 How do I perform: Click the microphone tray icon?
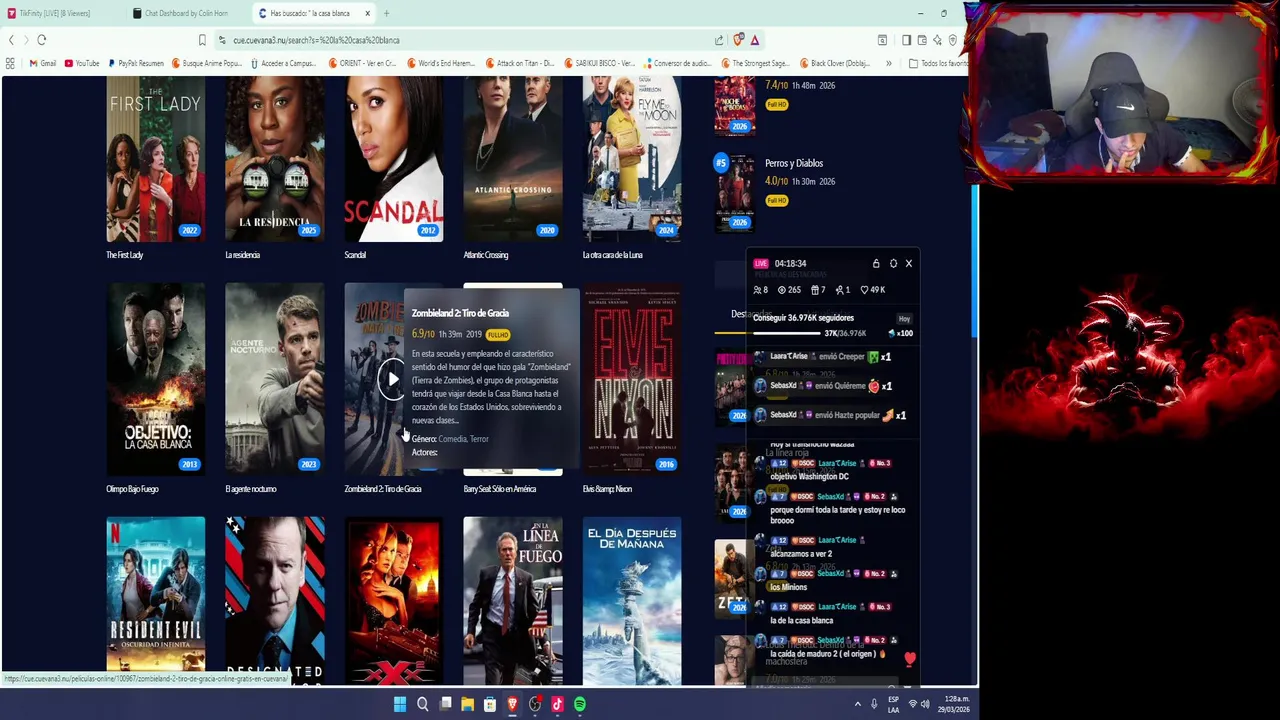[x=874, y=704]
